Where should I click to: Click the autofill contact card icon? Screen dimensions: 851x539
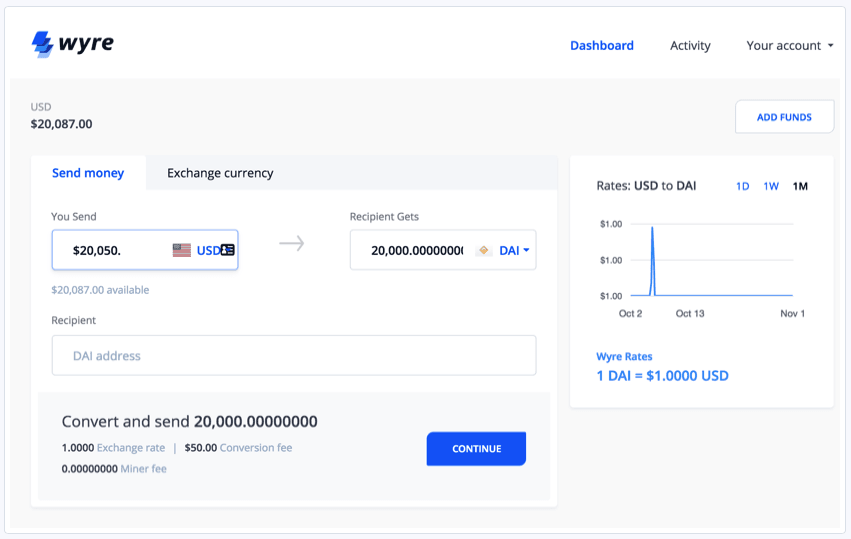tap(228, 250)
